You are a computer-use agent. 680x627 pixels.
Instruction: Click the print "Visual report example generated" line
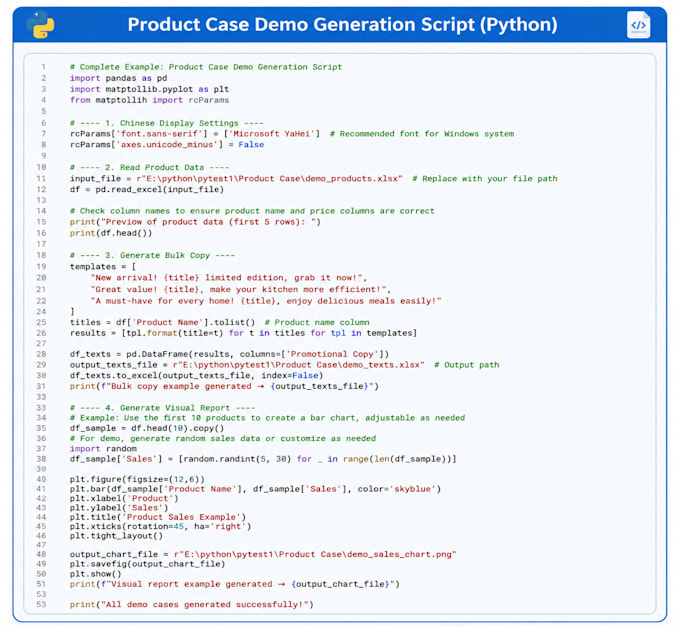click(x=235, y=584)
